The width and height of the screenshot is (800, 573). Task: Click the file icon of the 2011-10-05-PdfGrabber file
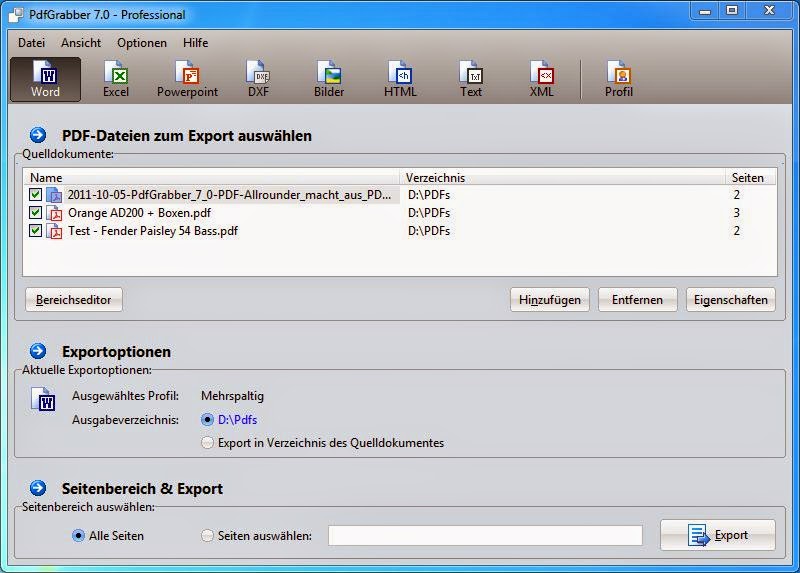pyautogui.click(x=55, y=195)
